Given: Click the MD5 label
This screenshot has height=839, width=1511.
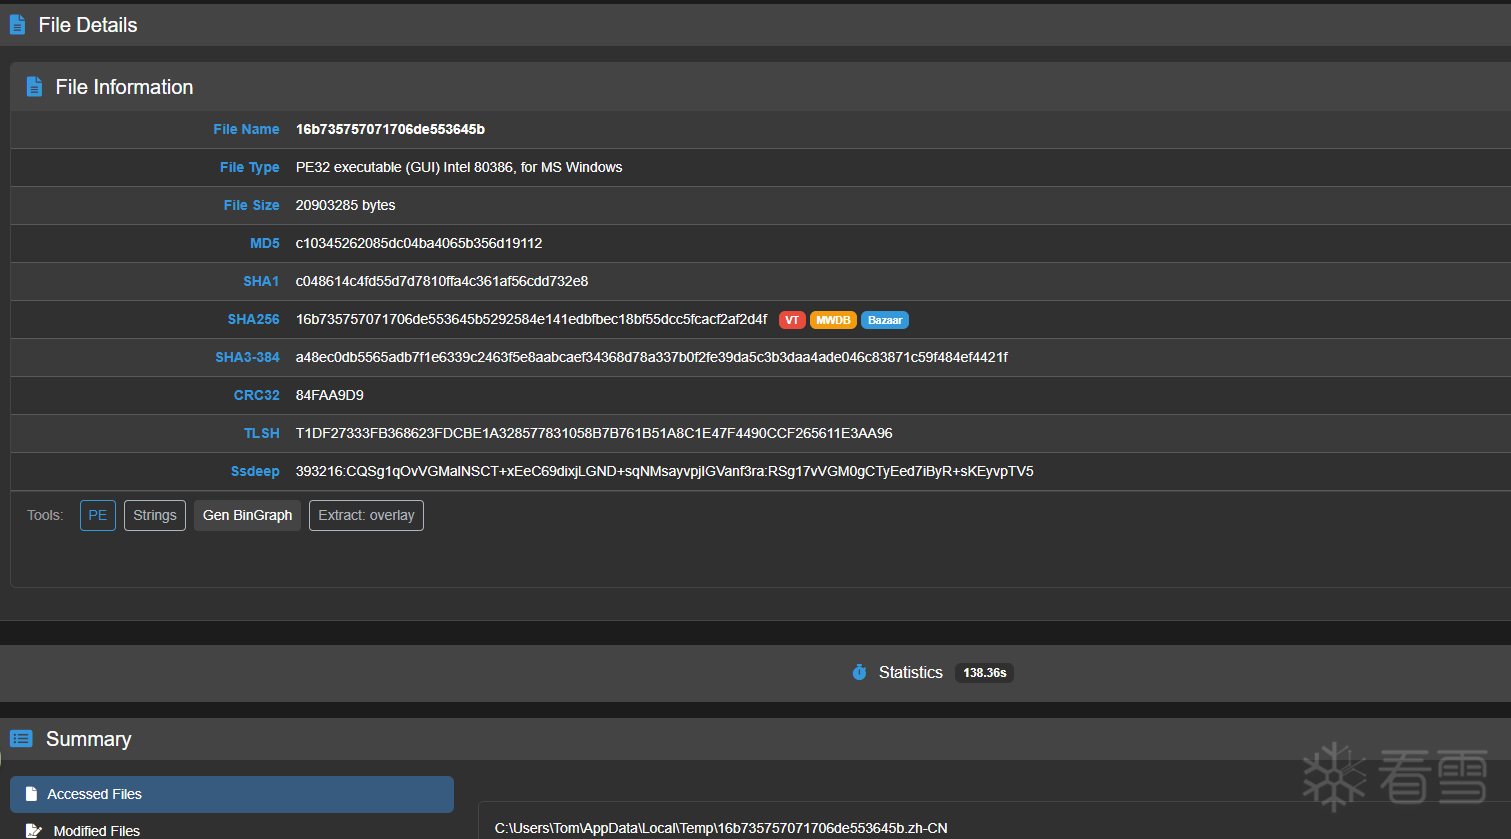Looking at the screenshot, I should pyautogui.click(x=265, y=243).
